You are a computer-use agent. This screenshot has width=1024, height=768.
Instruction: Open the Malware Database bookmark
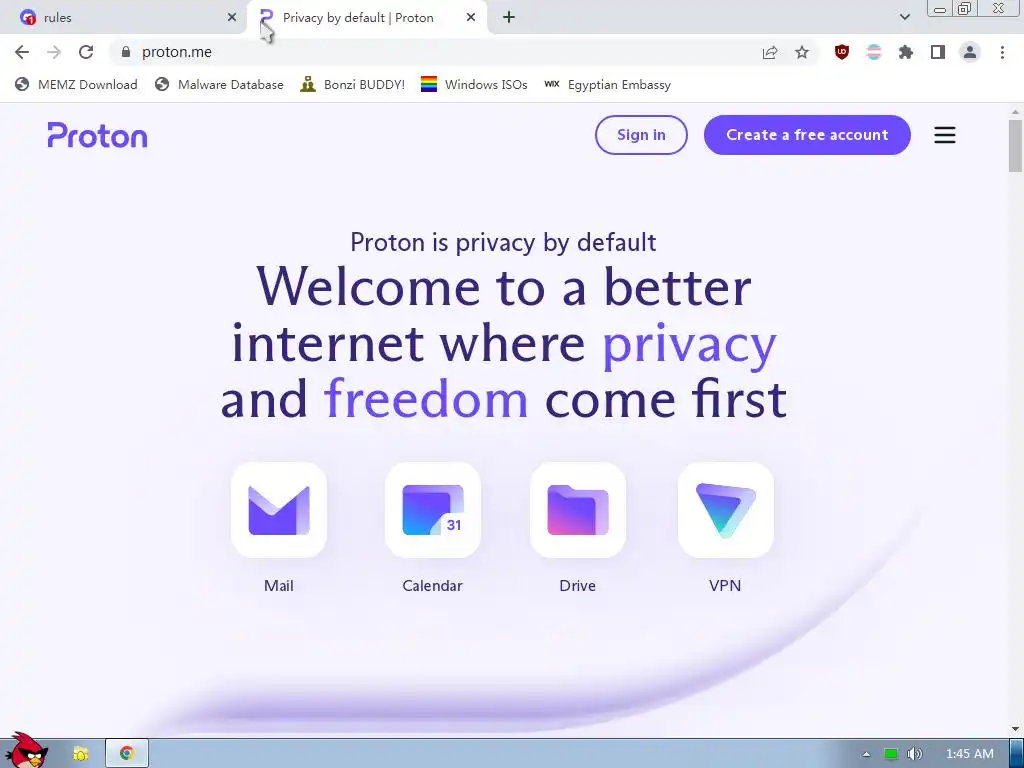pyautogui.click(x=219, y=84)
